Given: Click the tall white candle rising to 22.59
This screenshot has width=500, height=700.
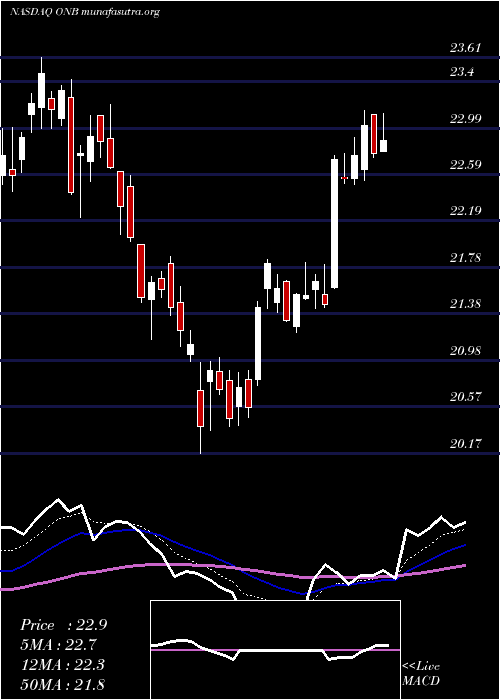Looking at the screenshot, I should click(x=334, y=221).
